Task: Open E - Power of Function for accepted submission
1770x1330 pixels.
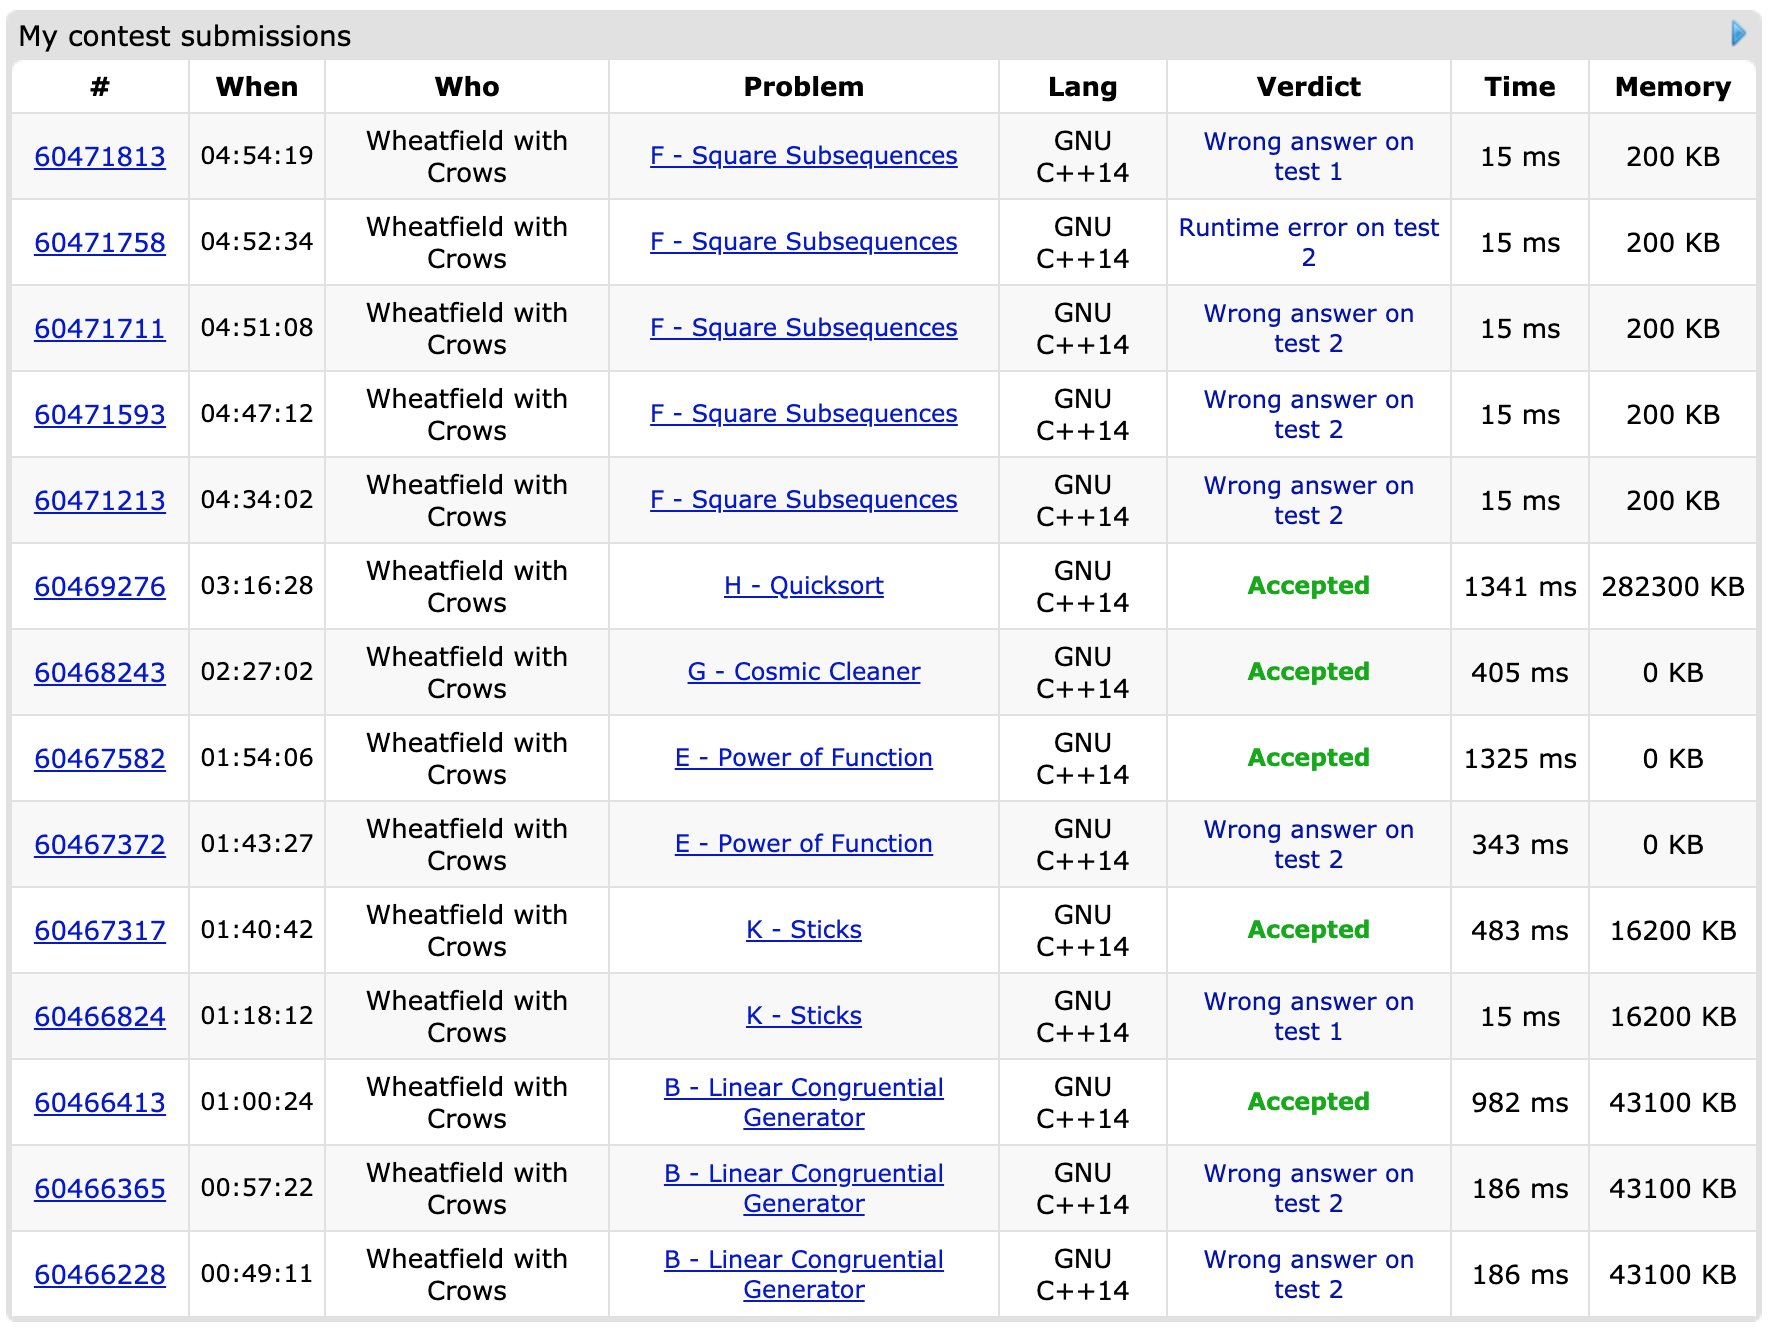Action: click(803, 758)
